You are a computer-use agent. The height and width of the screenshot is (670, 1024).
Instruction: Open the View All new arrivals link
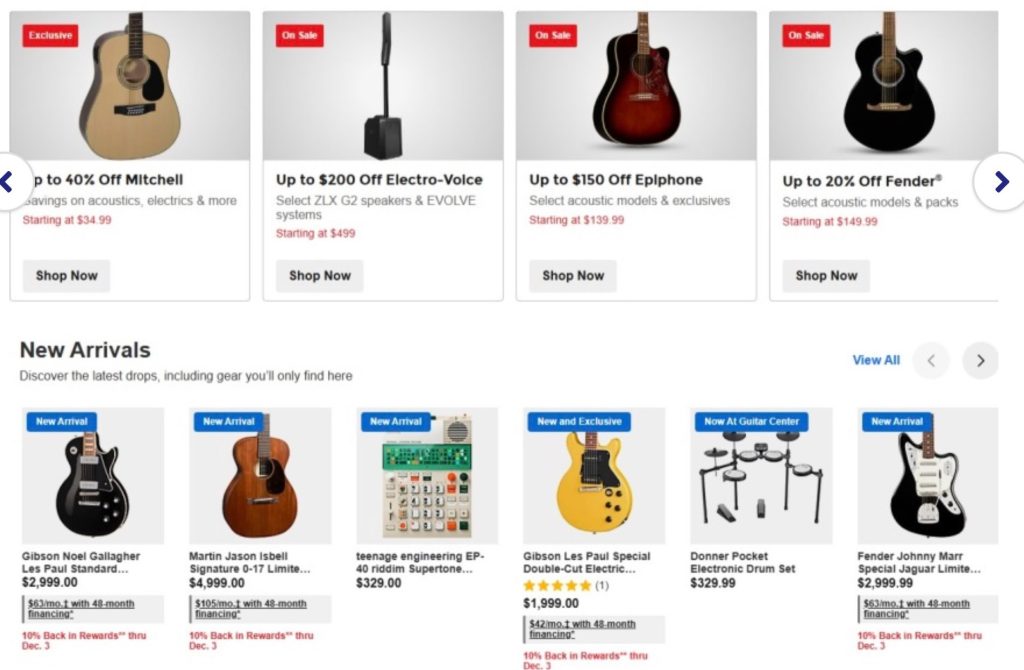coord(876,360)
